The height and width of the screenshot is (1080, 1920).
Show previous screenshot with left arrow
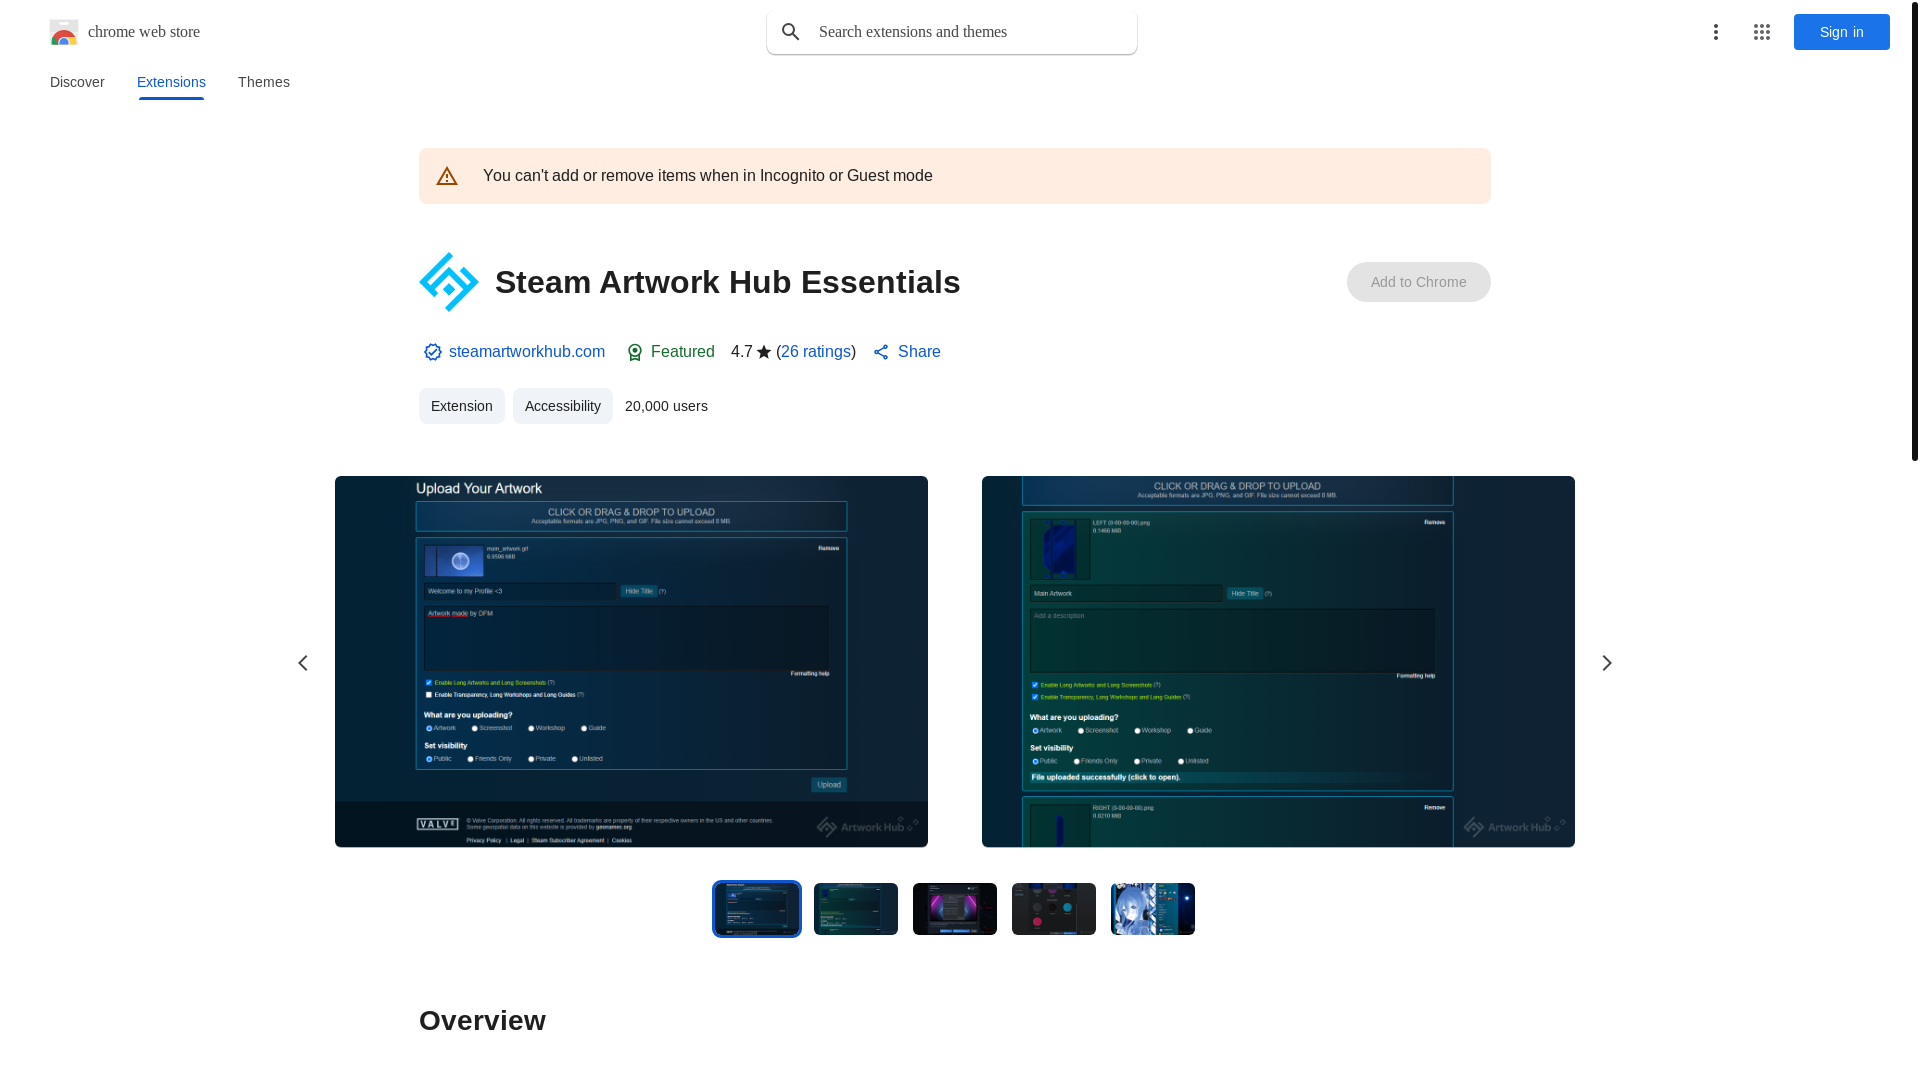pos(303,663)
